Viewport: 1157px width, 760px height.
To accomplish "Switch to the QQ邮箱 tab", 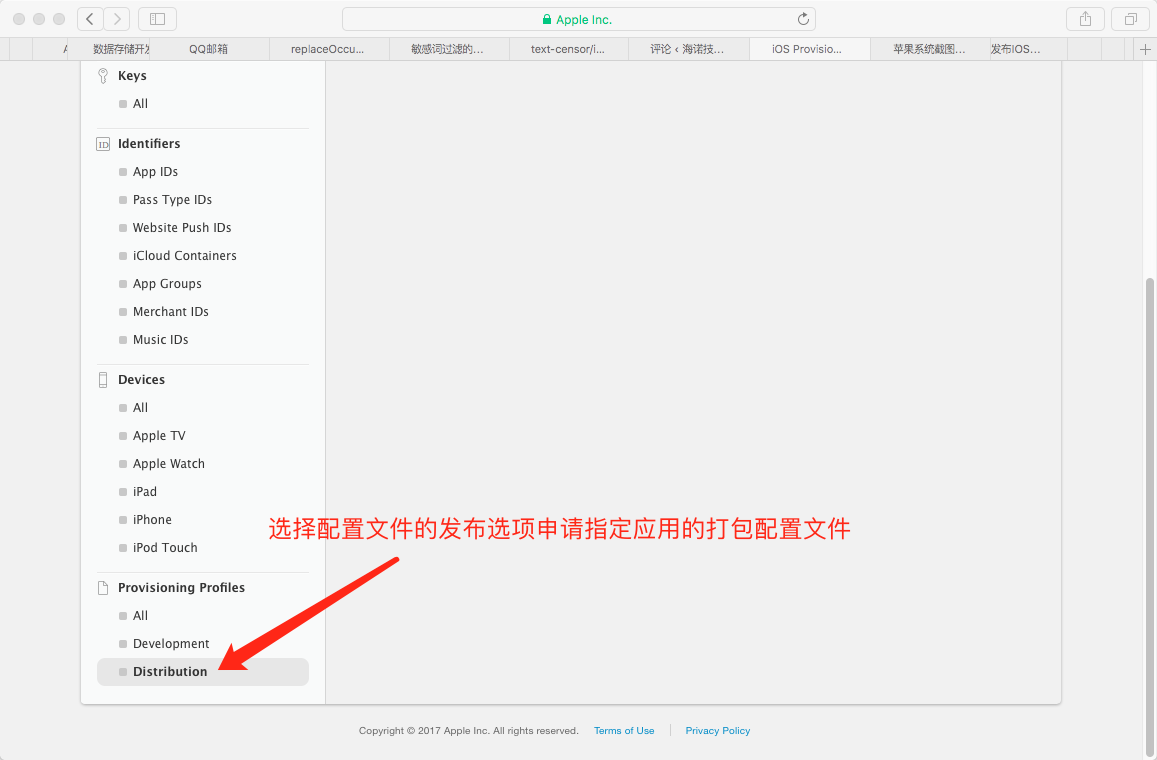I will (x=209, y=49).
